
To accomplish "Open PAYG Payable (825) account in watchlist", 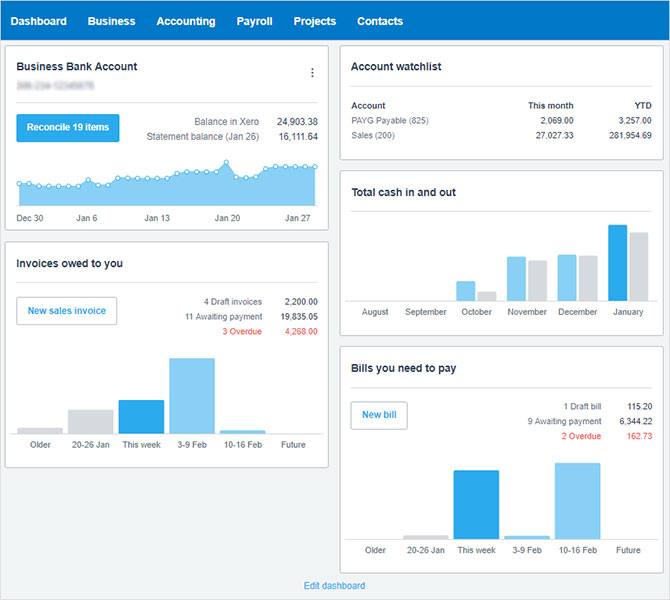I will coord(390,120).
